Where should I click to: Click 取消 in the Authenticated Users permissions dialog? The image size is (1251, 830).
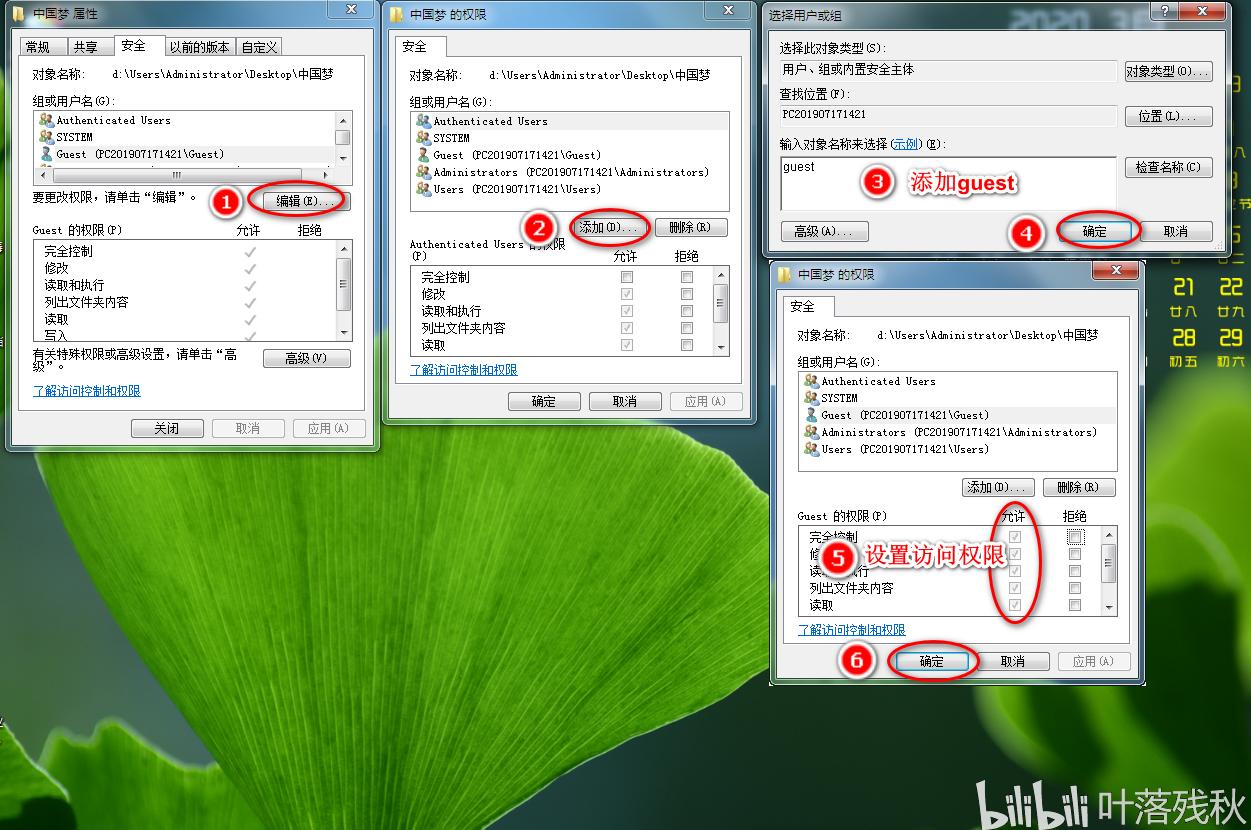pos(625,401)
